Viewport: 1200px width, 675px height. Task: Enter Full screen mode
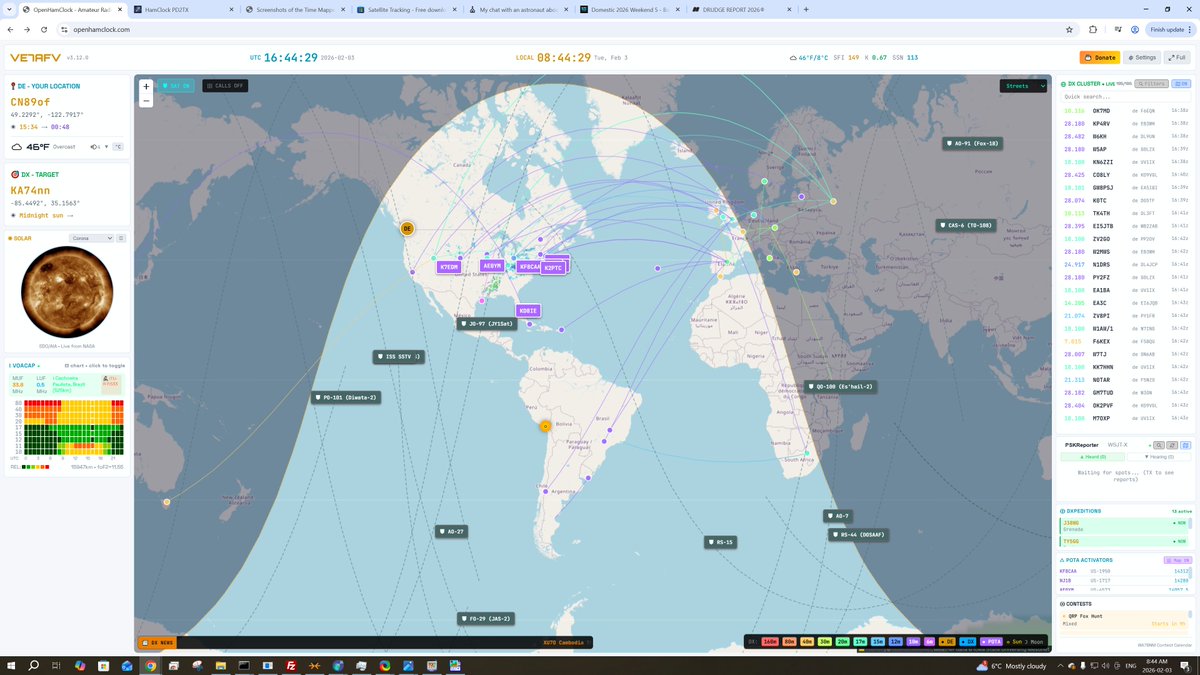point(1177,58)
